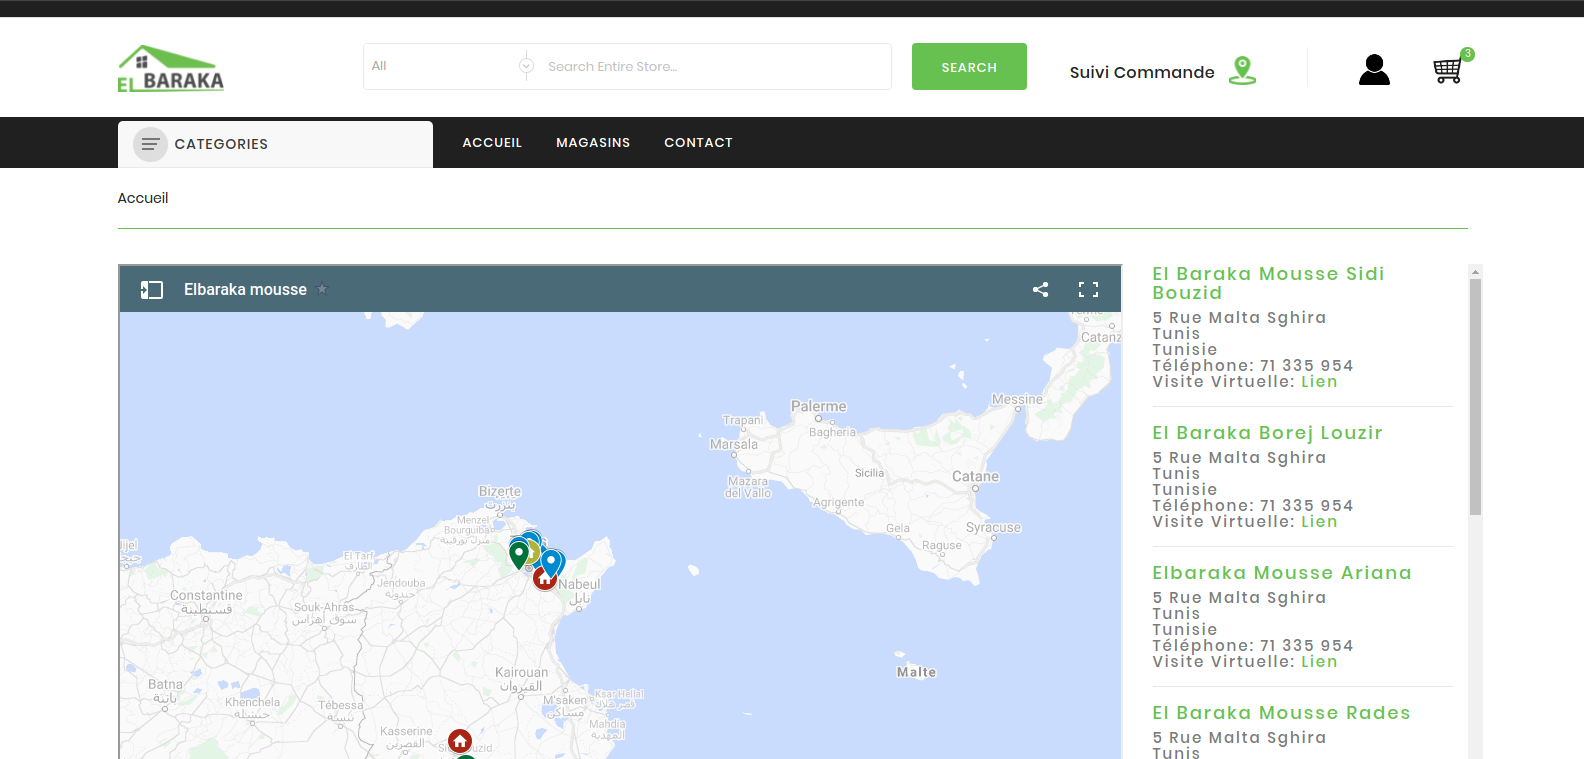Click the green map pin near Tunis

pos(518,553)
